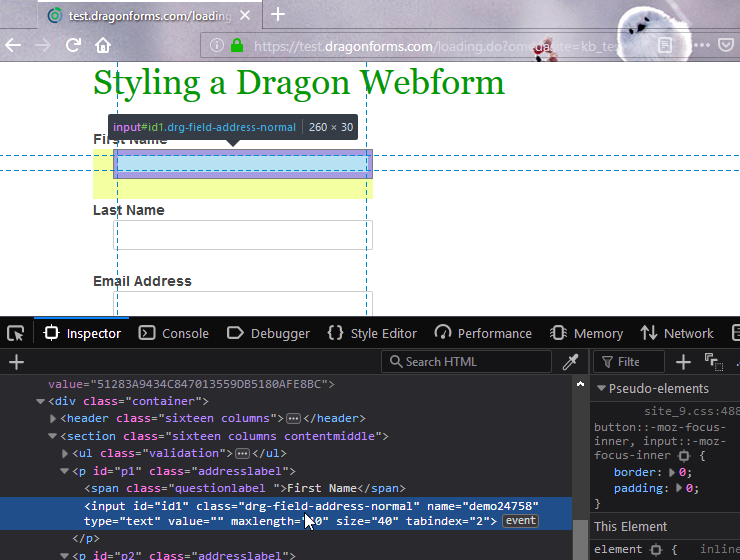Activate the element picker tool
The width and height of the screenshot is (740, 560).
(x=15, y=333)
